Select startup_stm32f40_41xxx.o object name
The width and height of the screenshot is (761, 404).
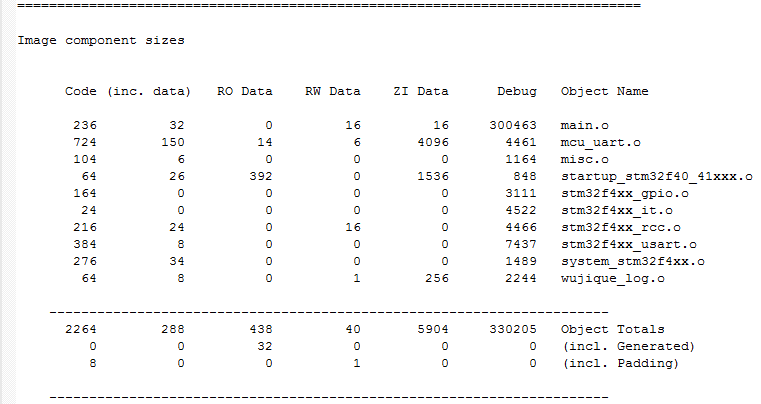point(657,177)
